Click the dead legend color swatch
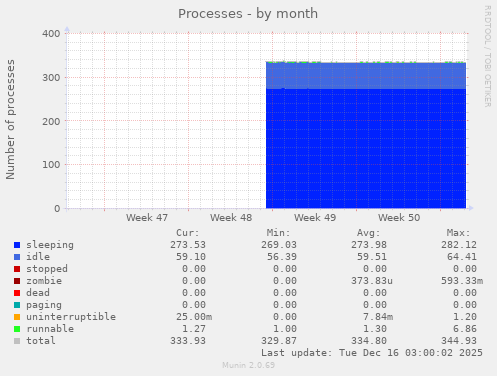Viewport: 497px width, 376px height. pyautogui.click(x=17, y=293)
